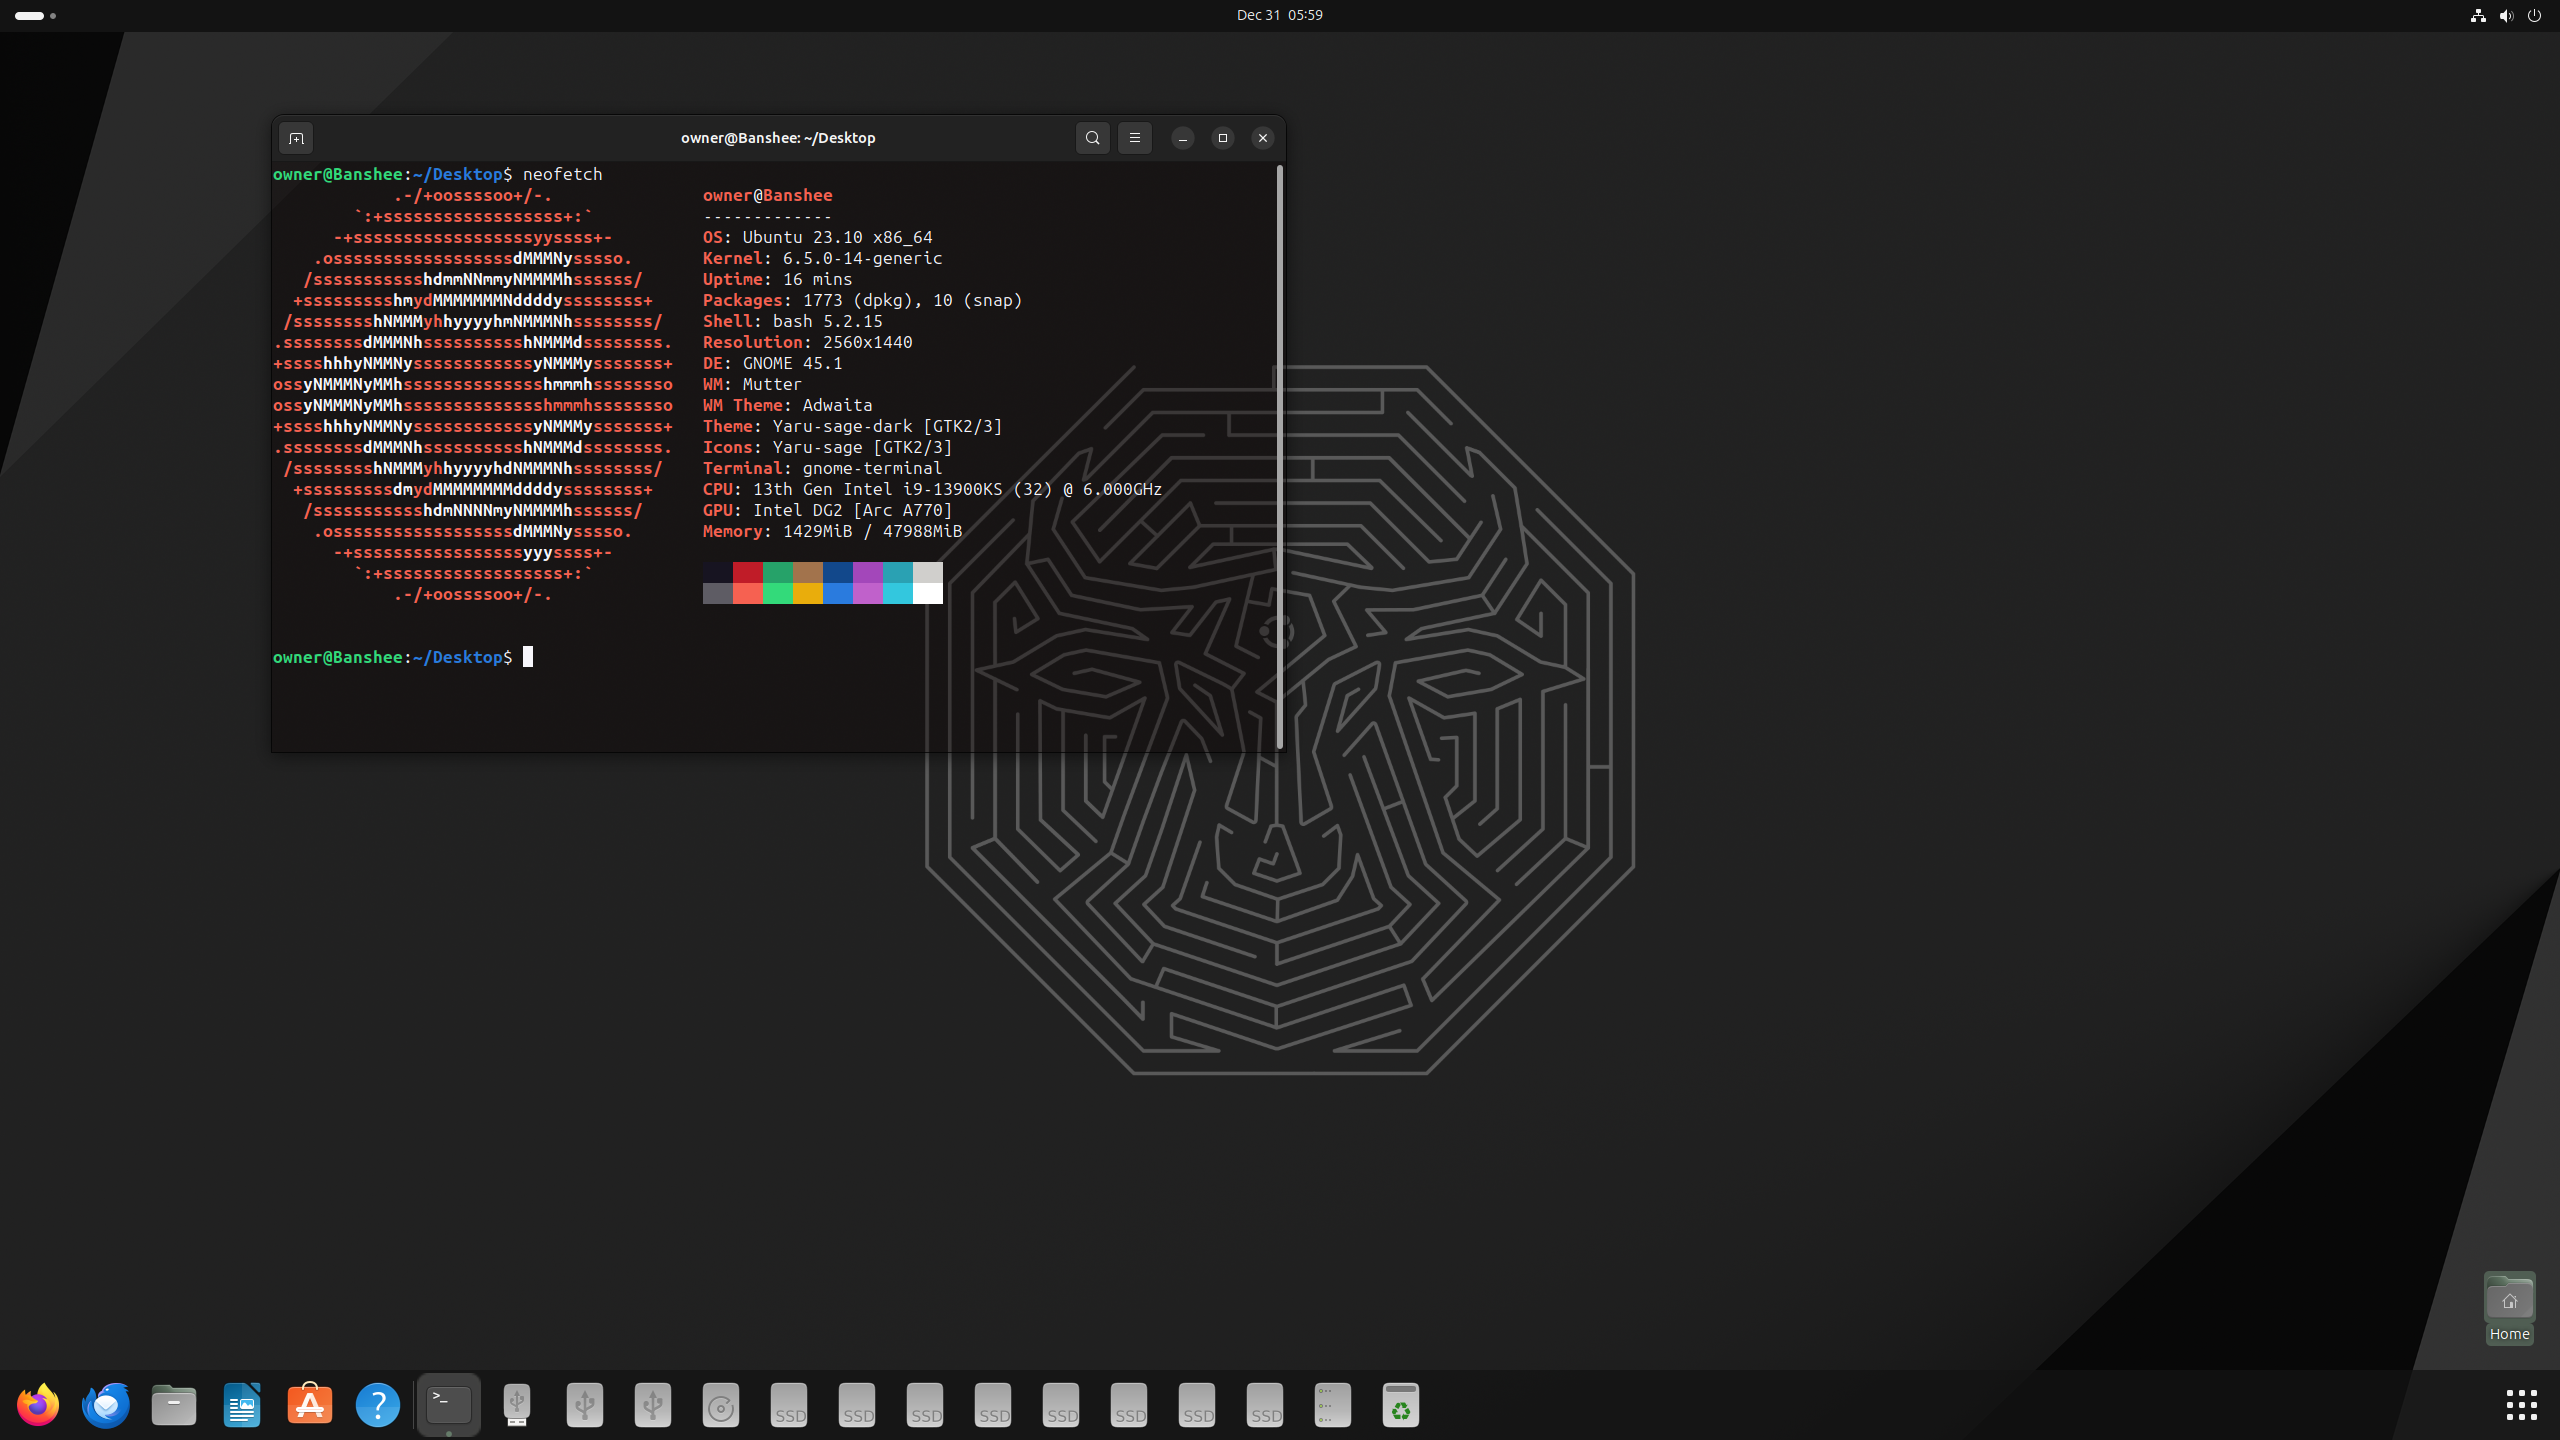Screen dimensions: 2560x1440
Task: Open Firefox from the dock
Action: pos(38,1405)
